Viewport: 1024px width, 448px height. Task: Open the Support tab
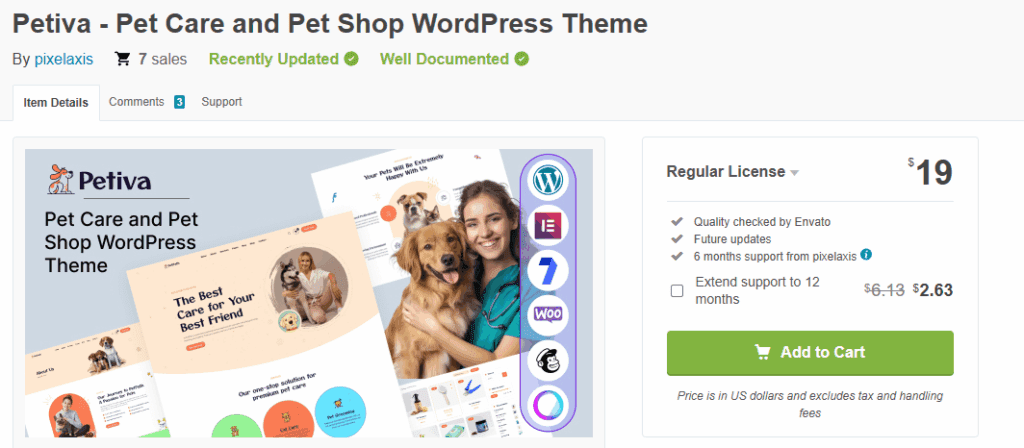221,102
